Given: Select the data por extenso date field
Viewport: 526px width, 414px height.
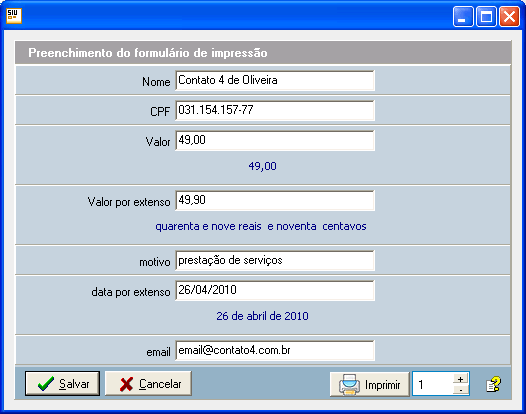Looking at the screenshot, I should click(275, 291).
